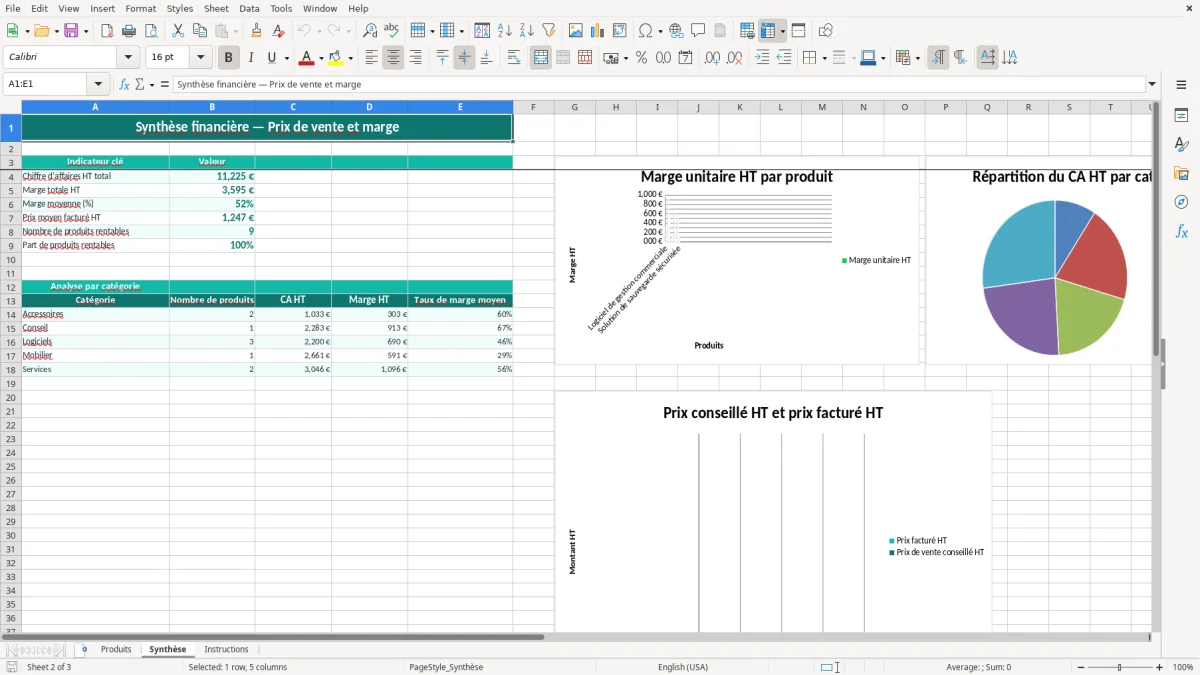Image resolution: width=1200 pixels, height=675 pixels.
Task: Open the Format menu
Action: [x=141, y=8]
